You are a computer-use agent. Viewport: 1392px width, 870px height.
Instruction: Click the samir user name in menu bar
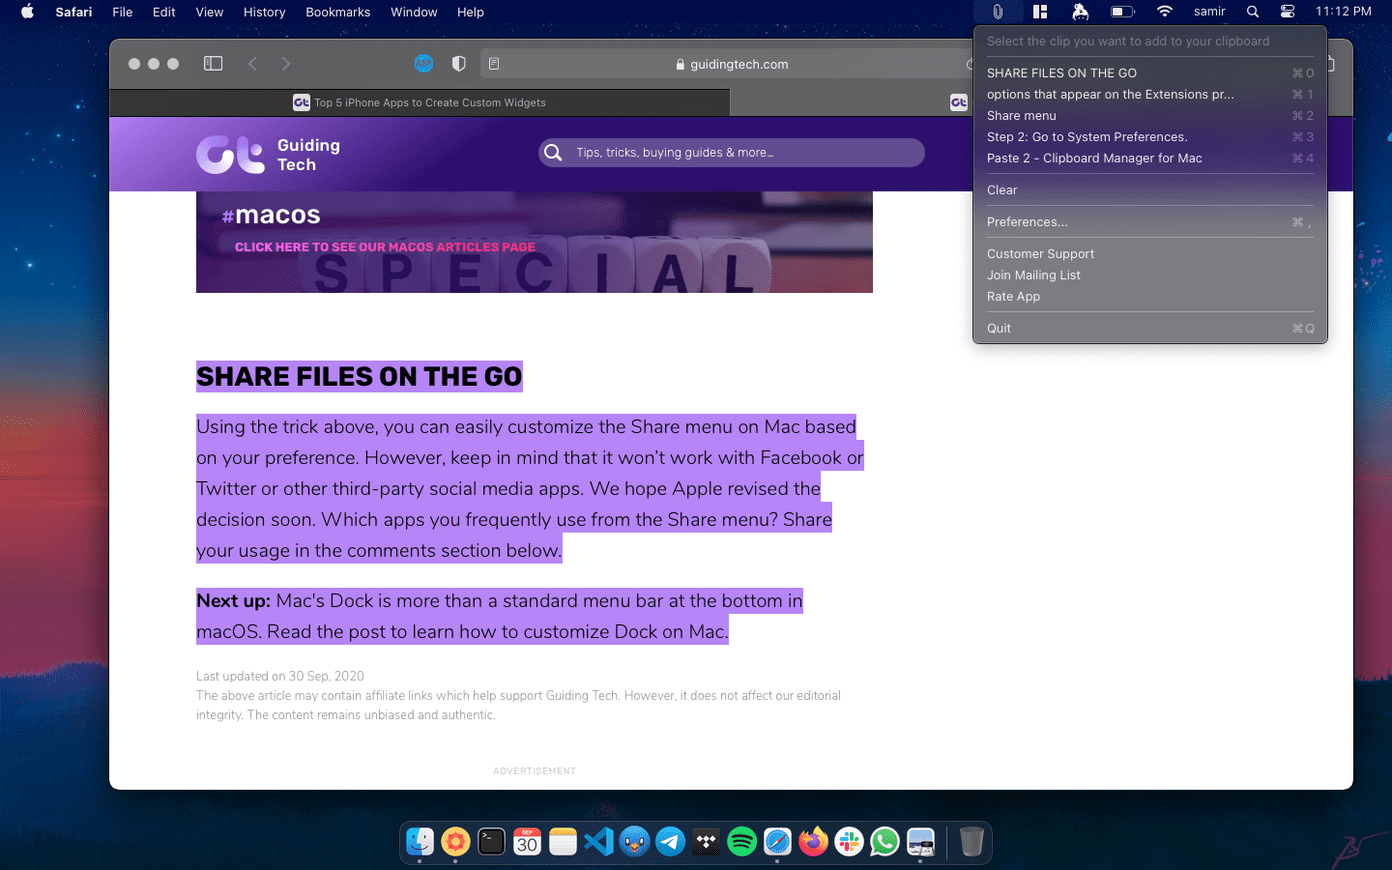[x=1209, y=12]
